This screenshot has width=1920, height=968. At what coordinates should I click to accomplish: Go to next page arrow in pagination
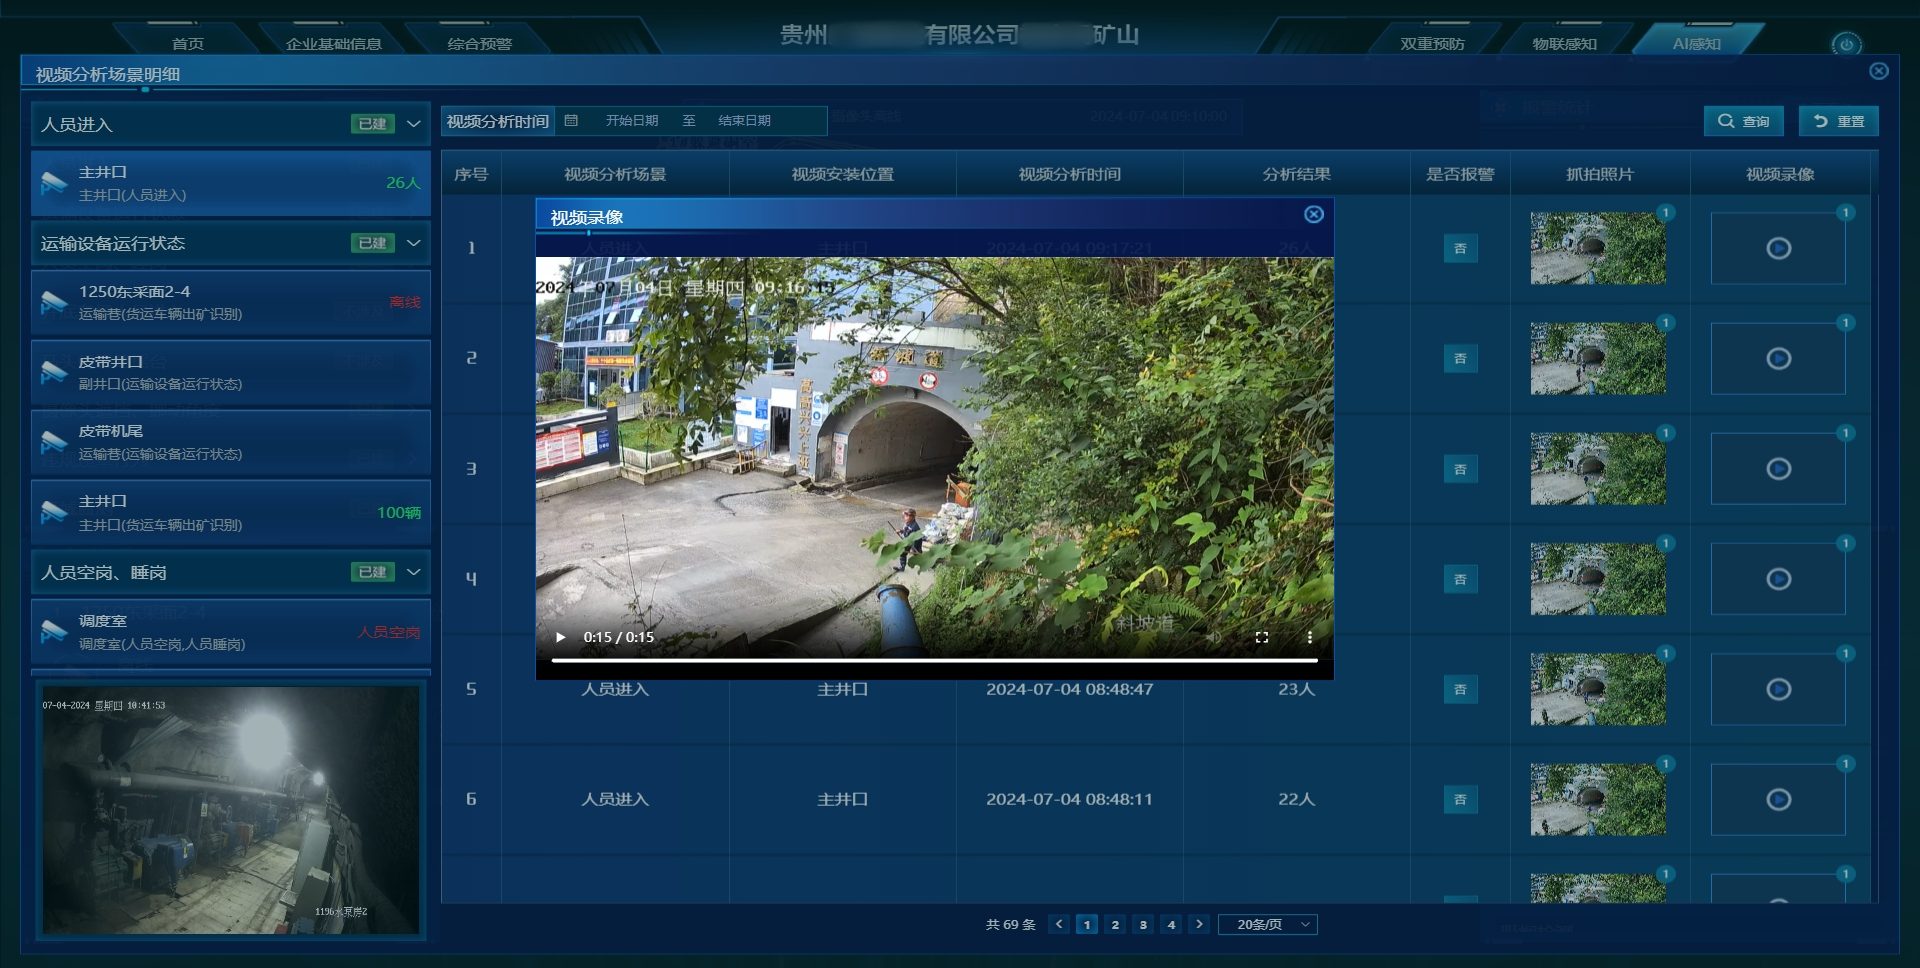[1200, 924]
